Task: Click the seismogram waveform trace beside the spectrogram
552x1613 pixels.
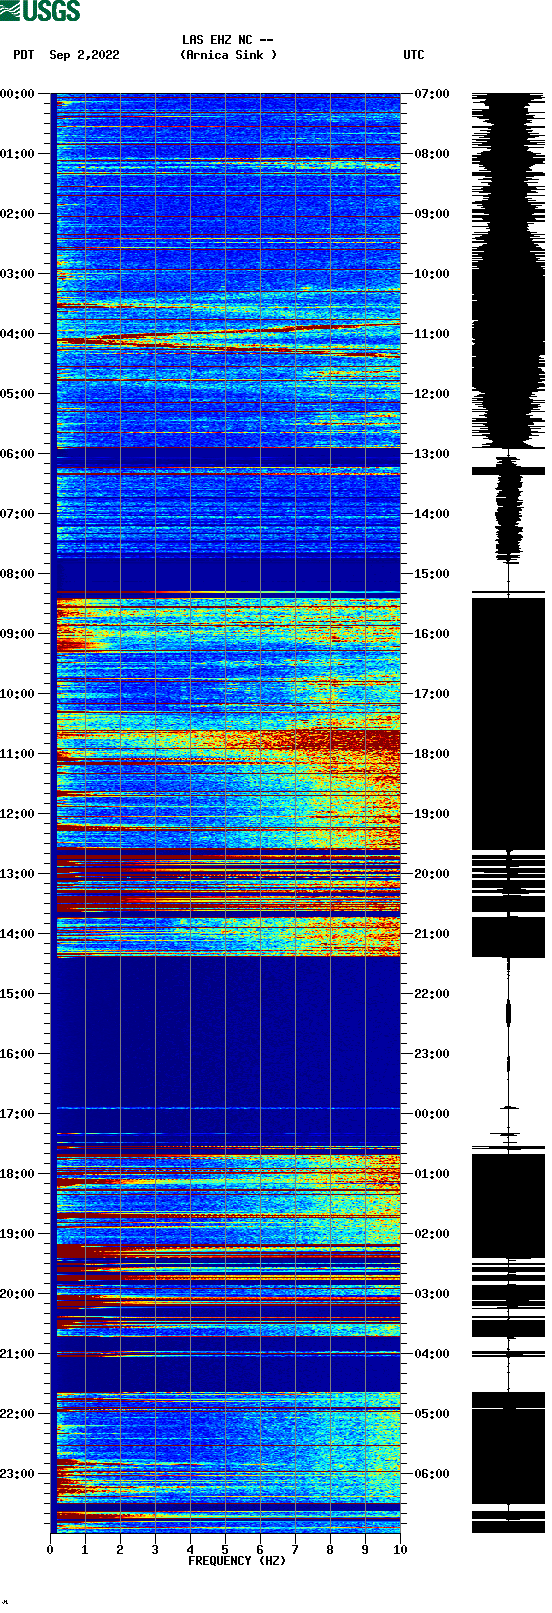Action: [508, 813]
